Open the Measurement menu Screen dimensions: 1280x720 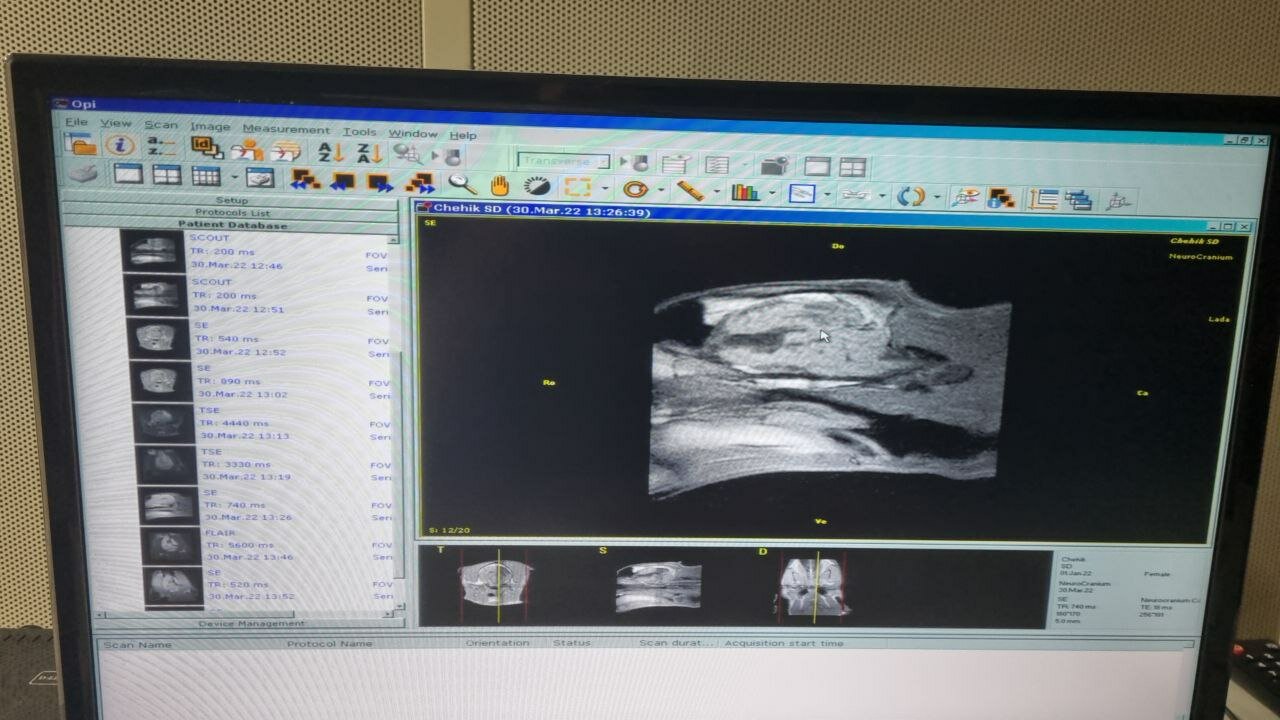pyautogui.click(x=286, y=129)
